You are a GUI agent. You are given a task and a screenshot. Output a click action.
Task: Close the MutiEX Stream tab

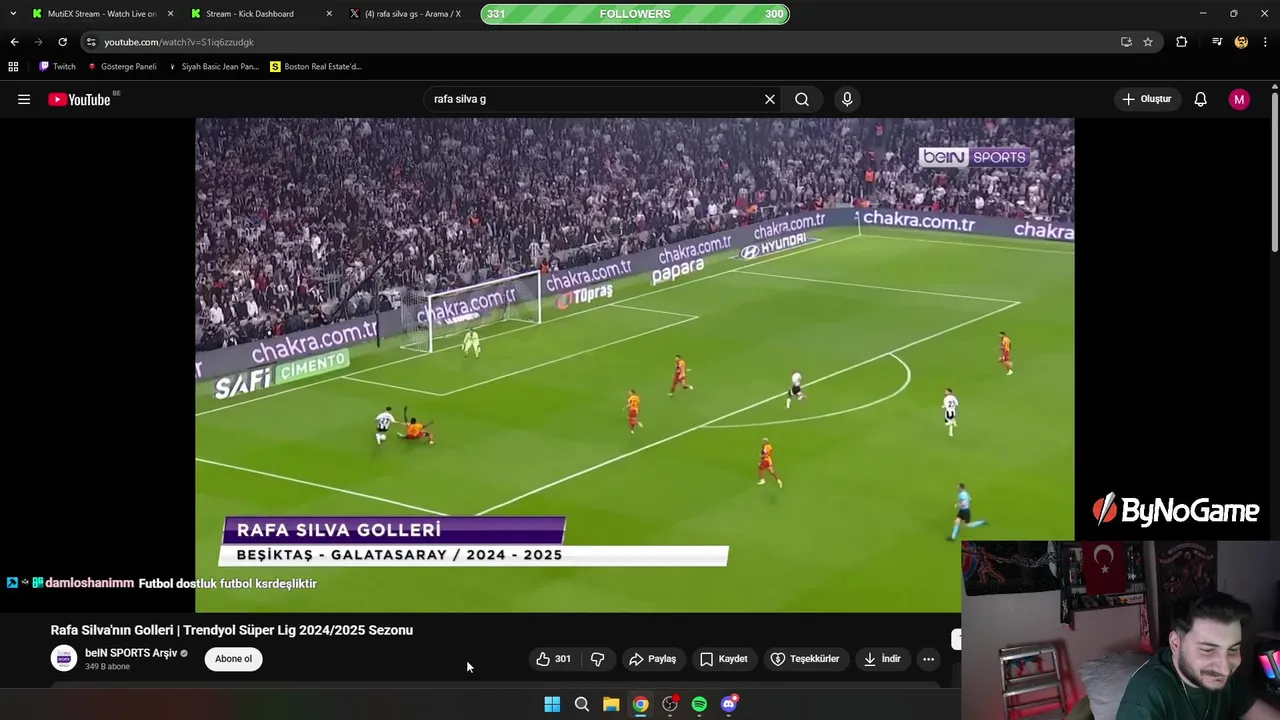point(170,14)
